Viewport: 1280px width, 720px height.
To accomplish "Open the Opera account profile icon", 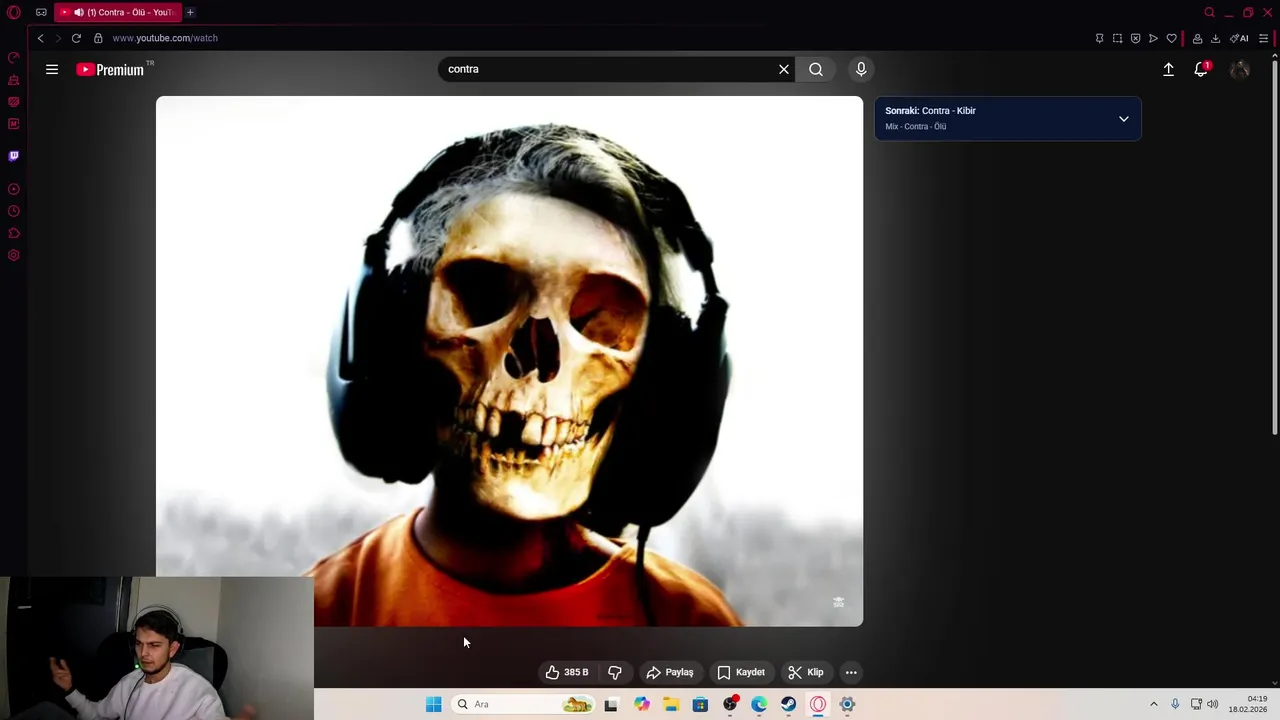I will click(1197, 38).
